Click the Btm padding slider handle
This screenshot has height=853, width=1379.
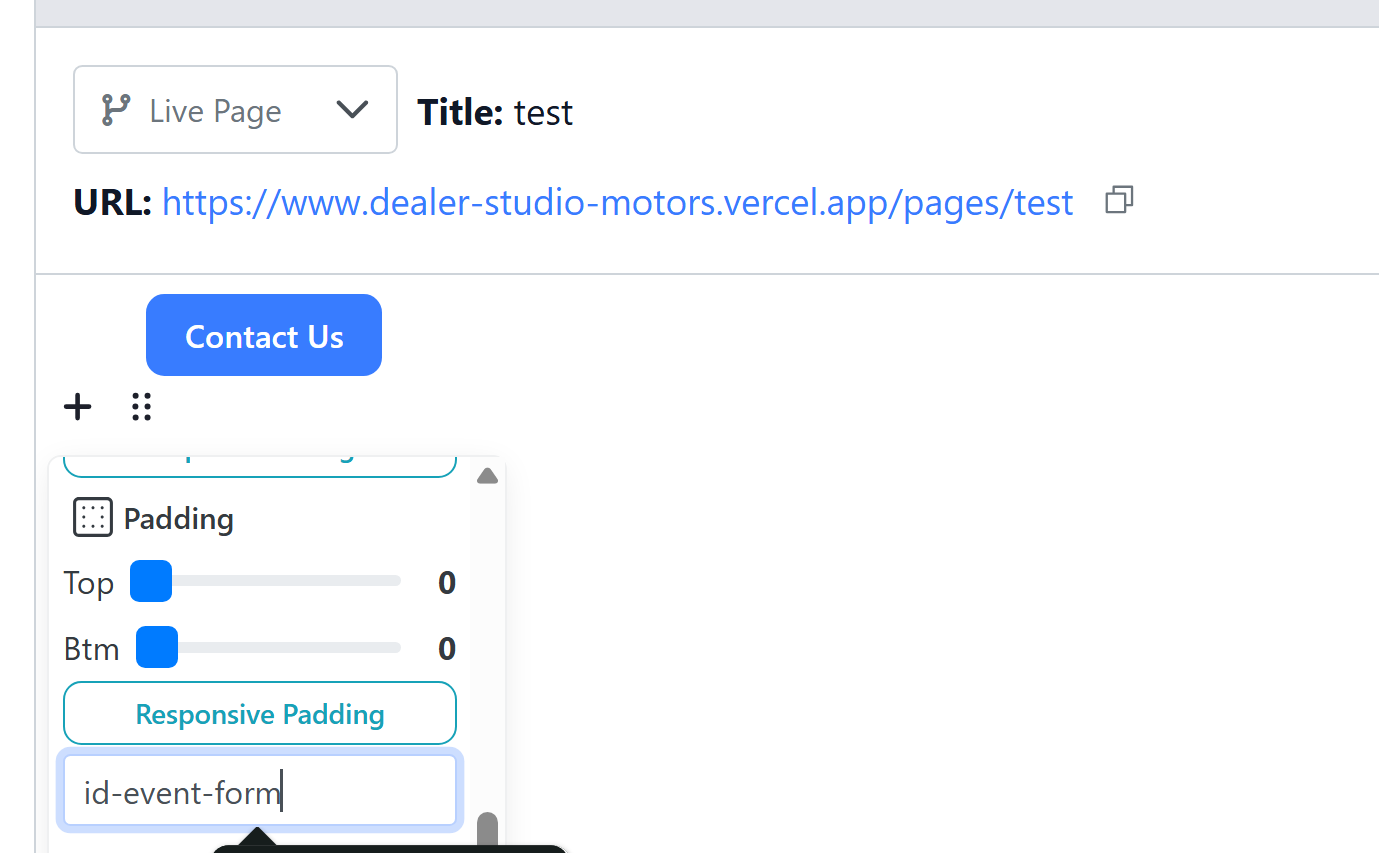tap(157, 647)
